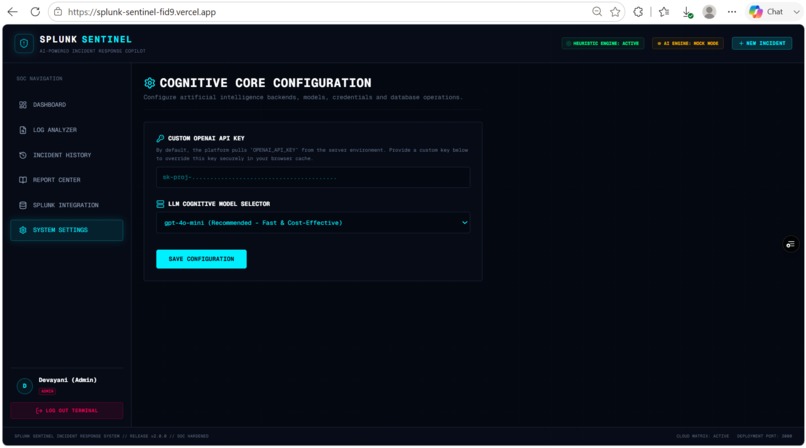Click the System Settings gear icon
Viewport: 806px width, 448px height.
pos(23,230)
